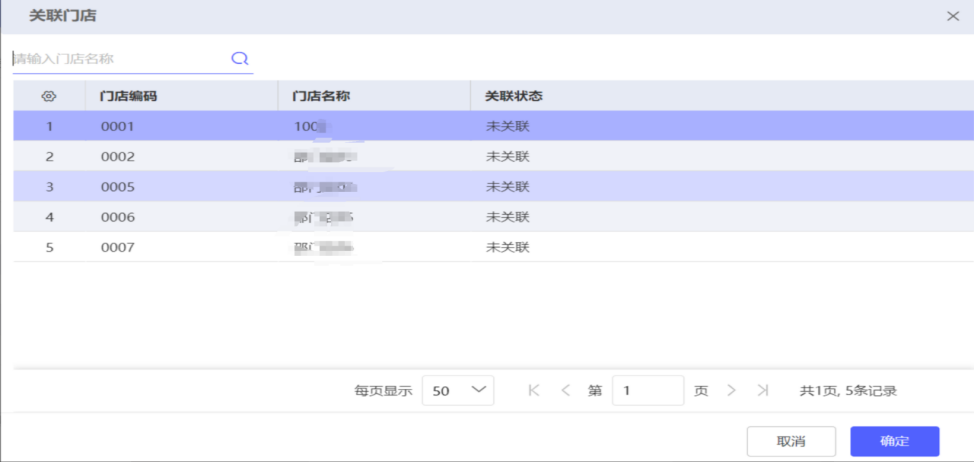Screen dimensions: 974x463
Task: Select row with store code 0006
Action: (117, 217)
